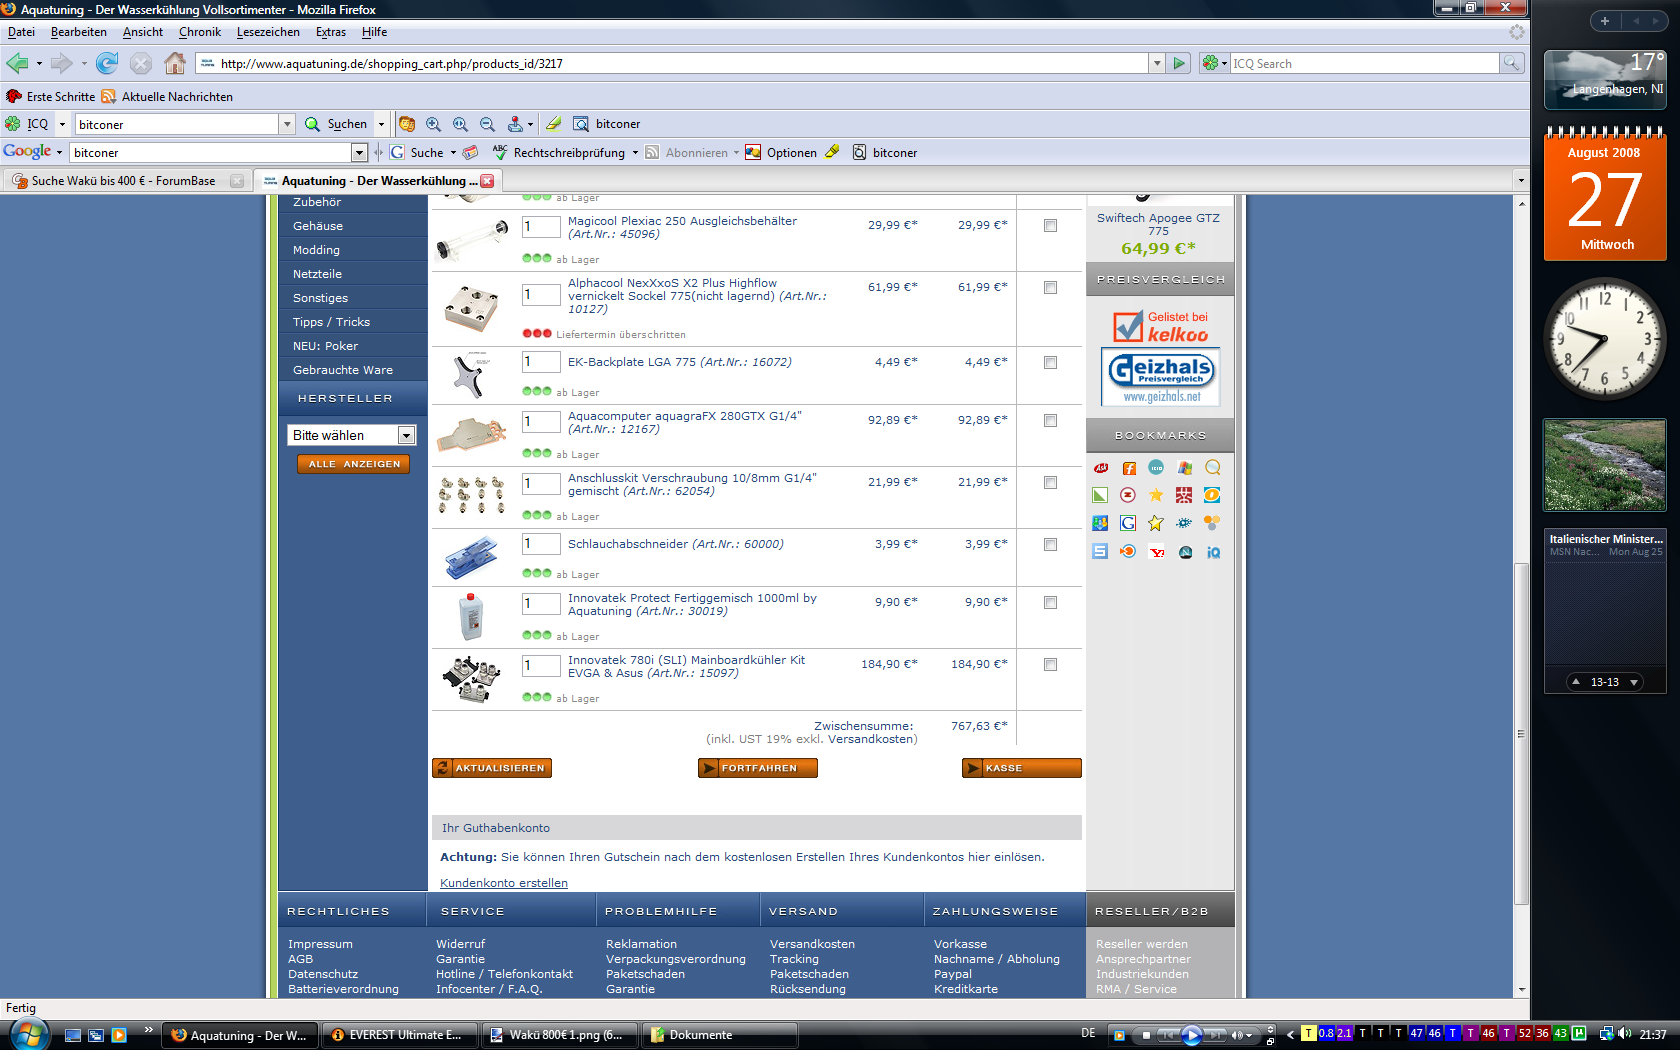Expand the address bar URL history dropdown
1680x1050 pixels.
[1157, 64]
